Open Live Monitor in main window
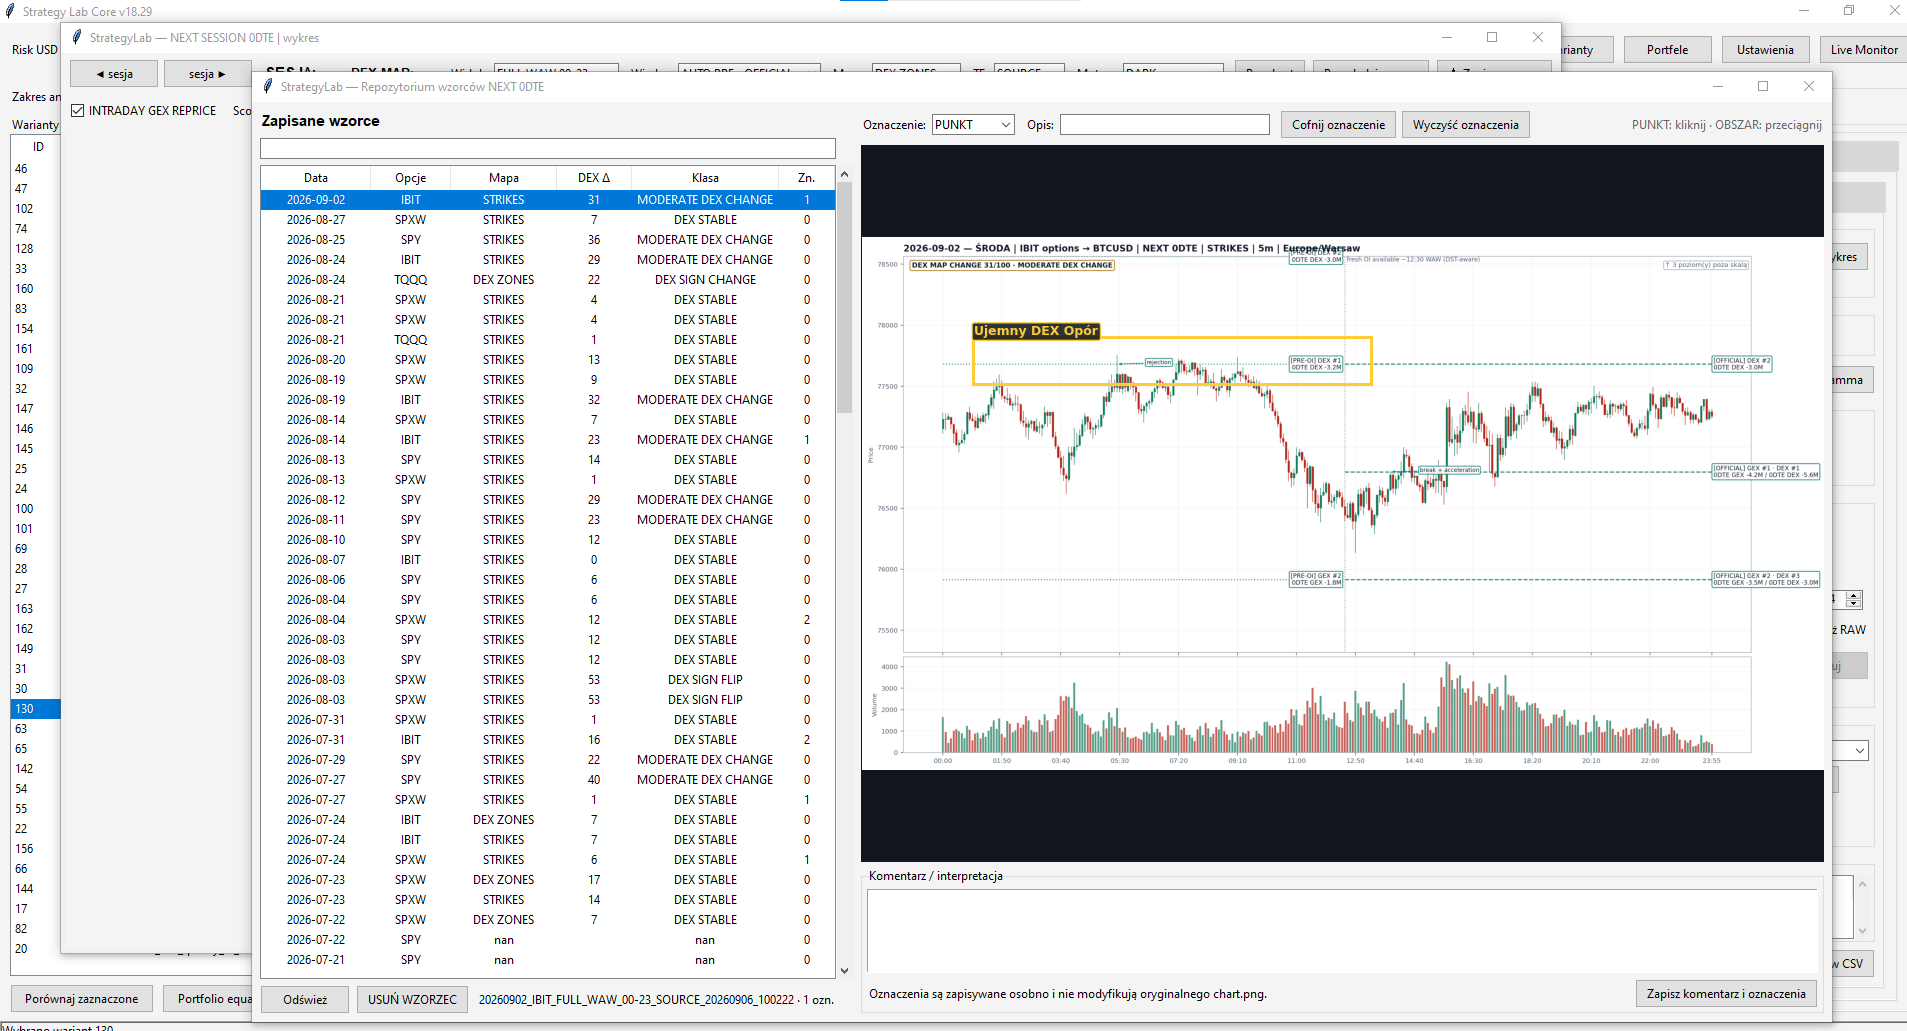This screenshot has height=1031, width=1907. 1864,50
